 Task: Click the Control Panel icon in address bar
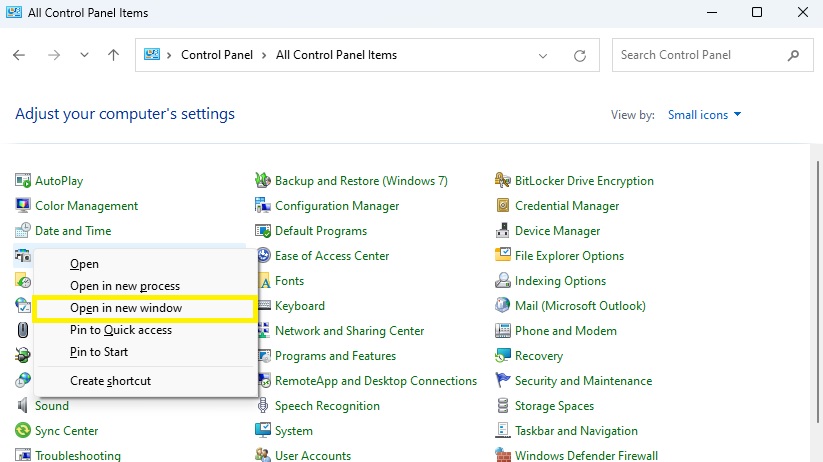click(152, 55)
